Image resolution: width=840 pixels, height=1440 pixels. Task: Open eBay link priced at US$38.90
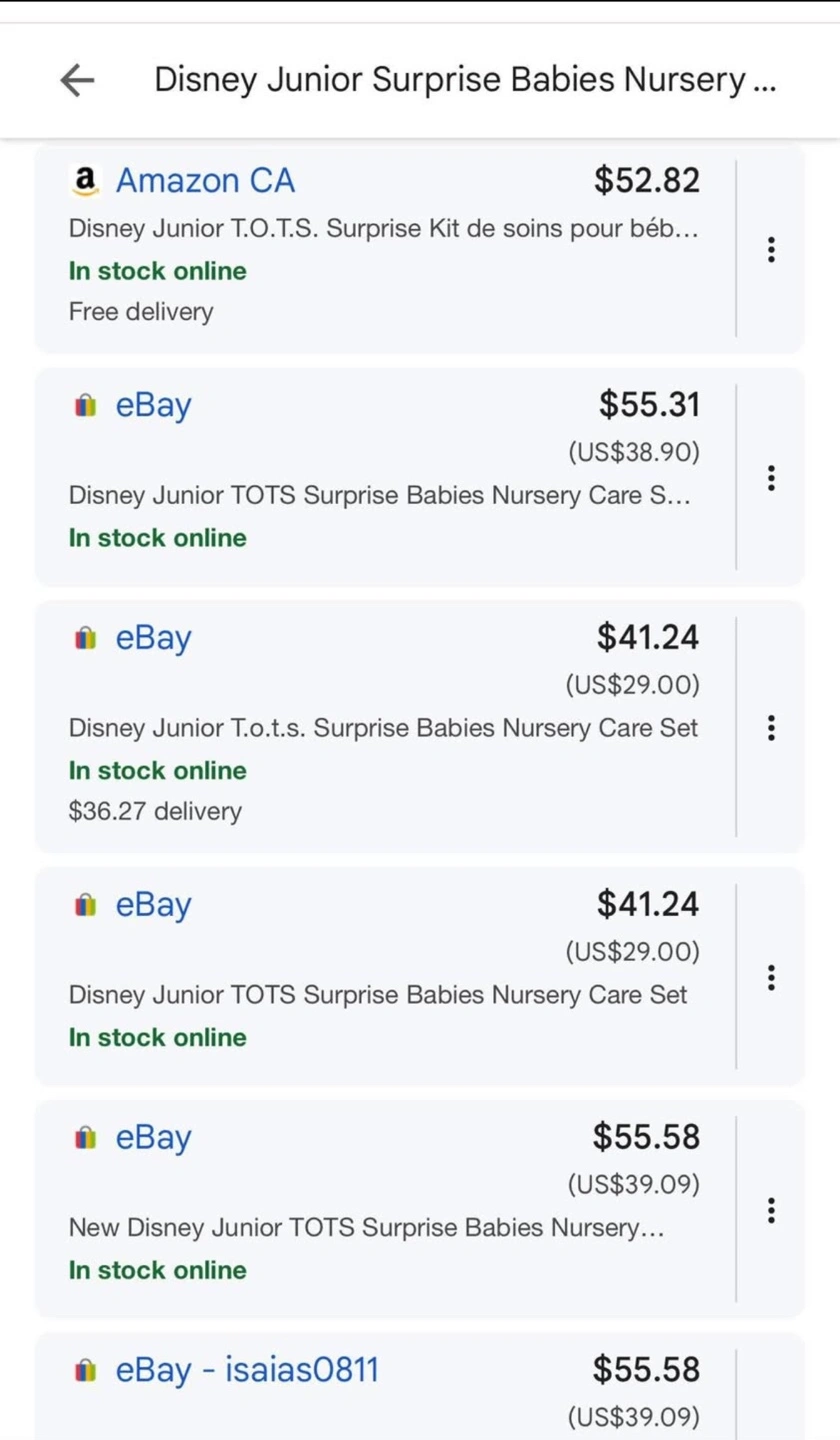(x=152, y=406)
